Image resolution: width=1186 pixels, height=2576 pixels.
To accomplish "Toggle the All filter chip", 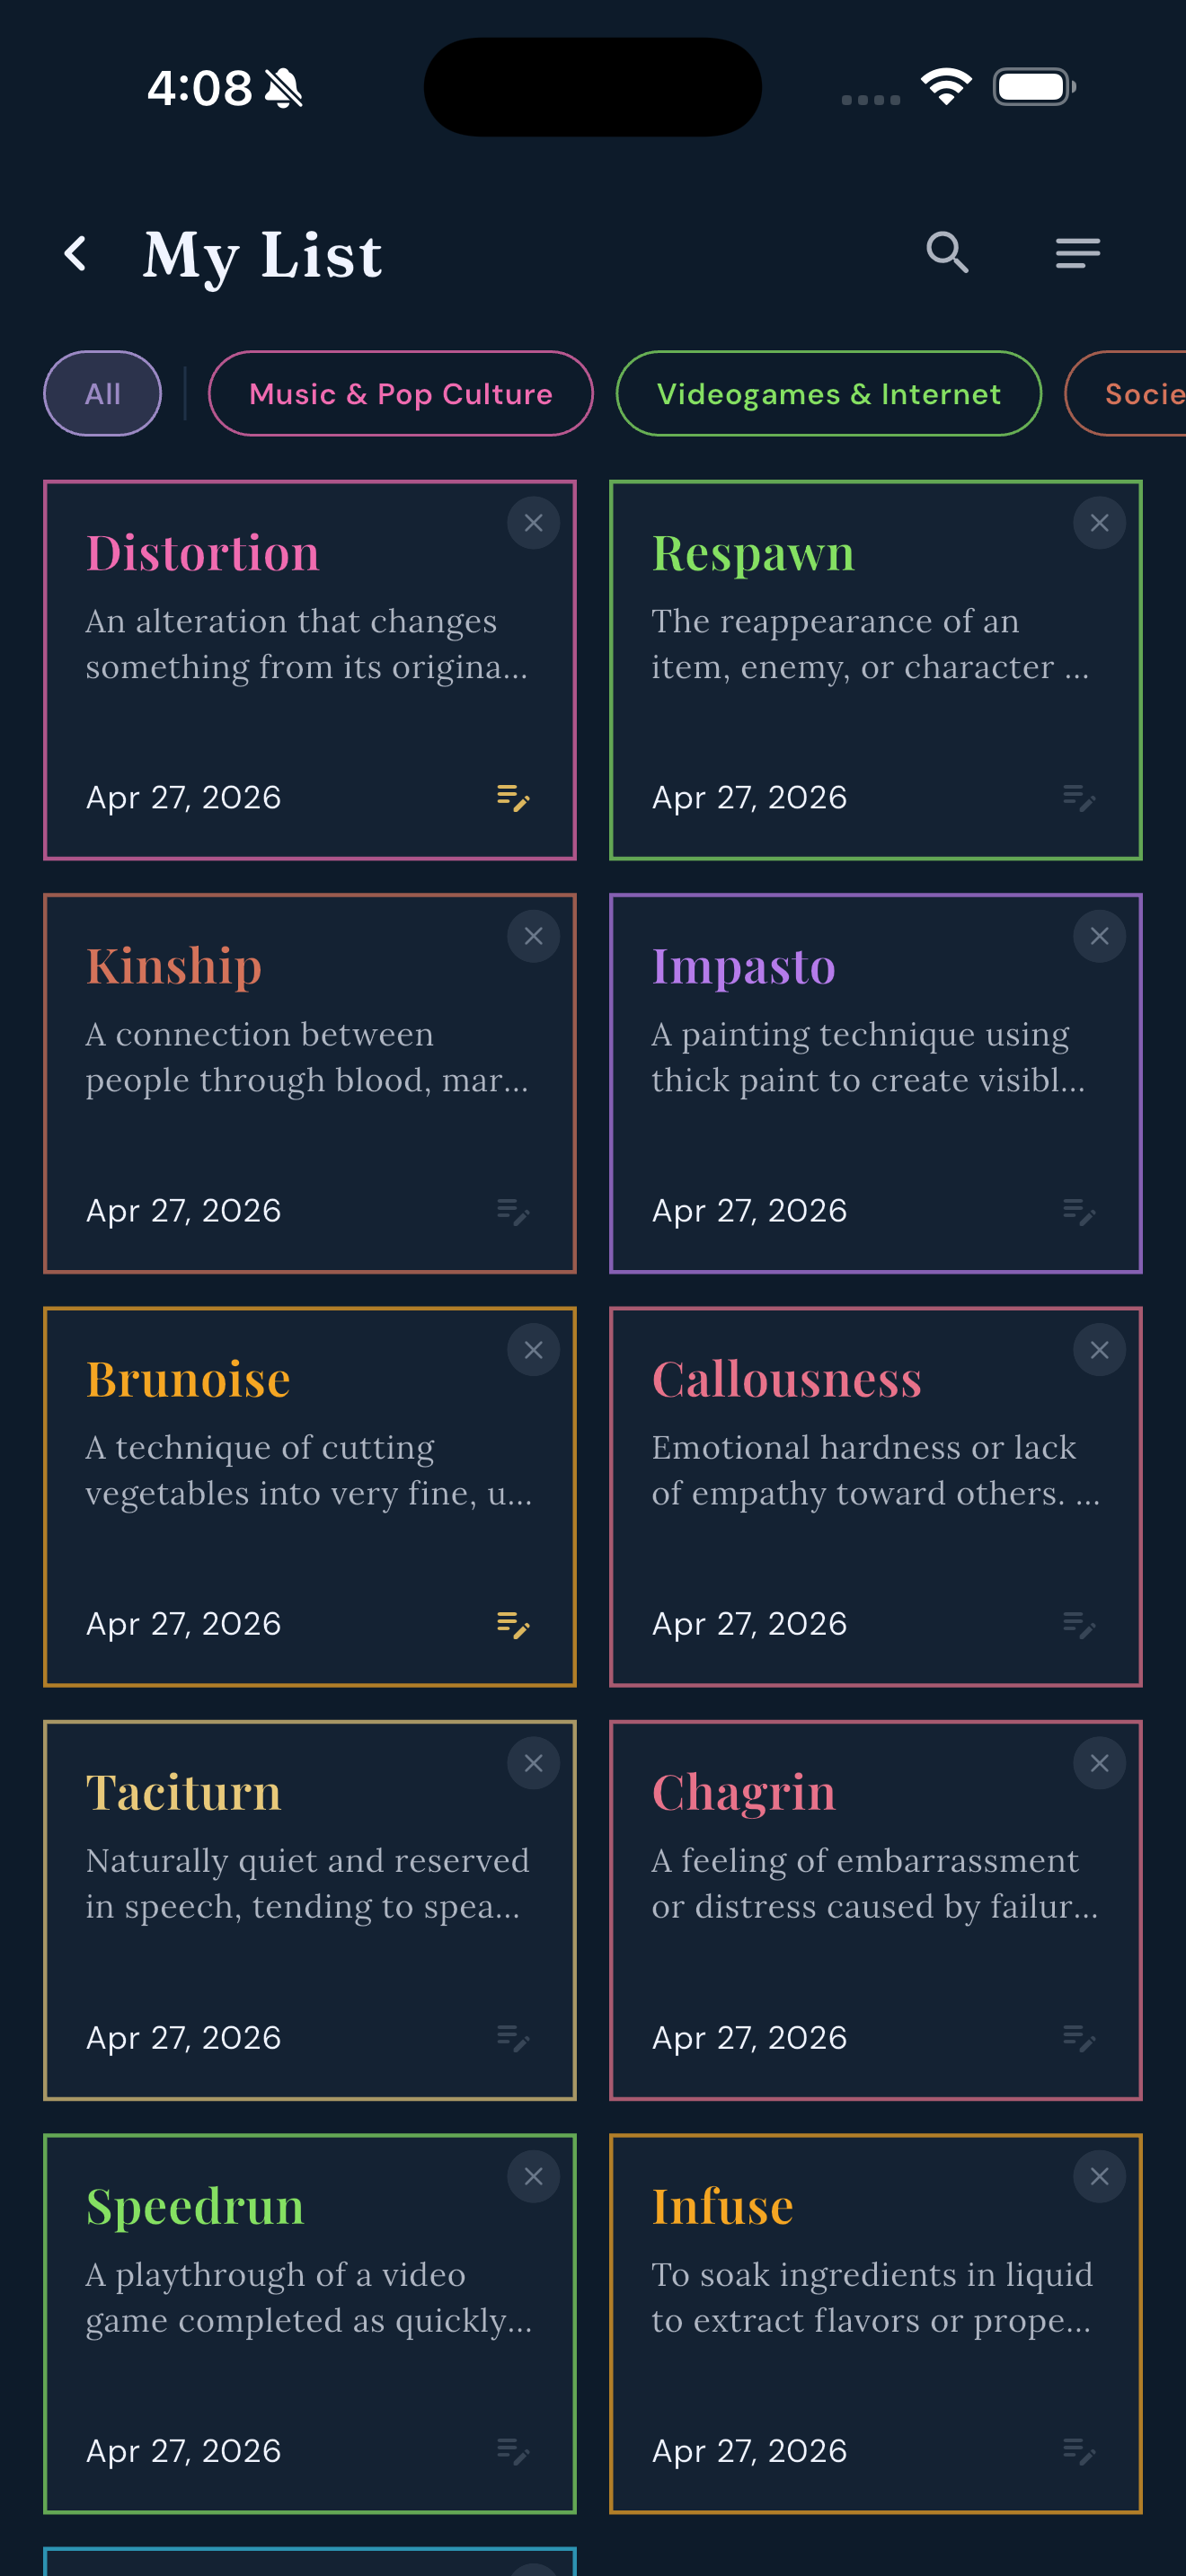I will click(x=102, y=393).
